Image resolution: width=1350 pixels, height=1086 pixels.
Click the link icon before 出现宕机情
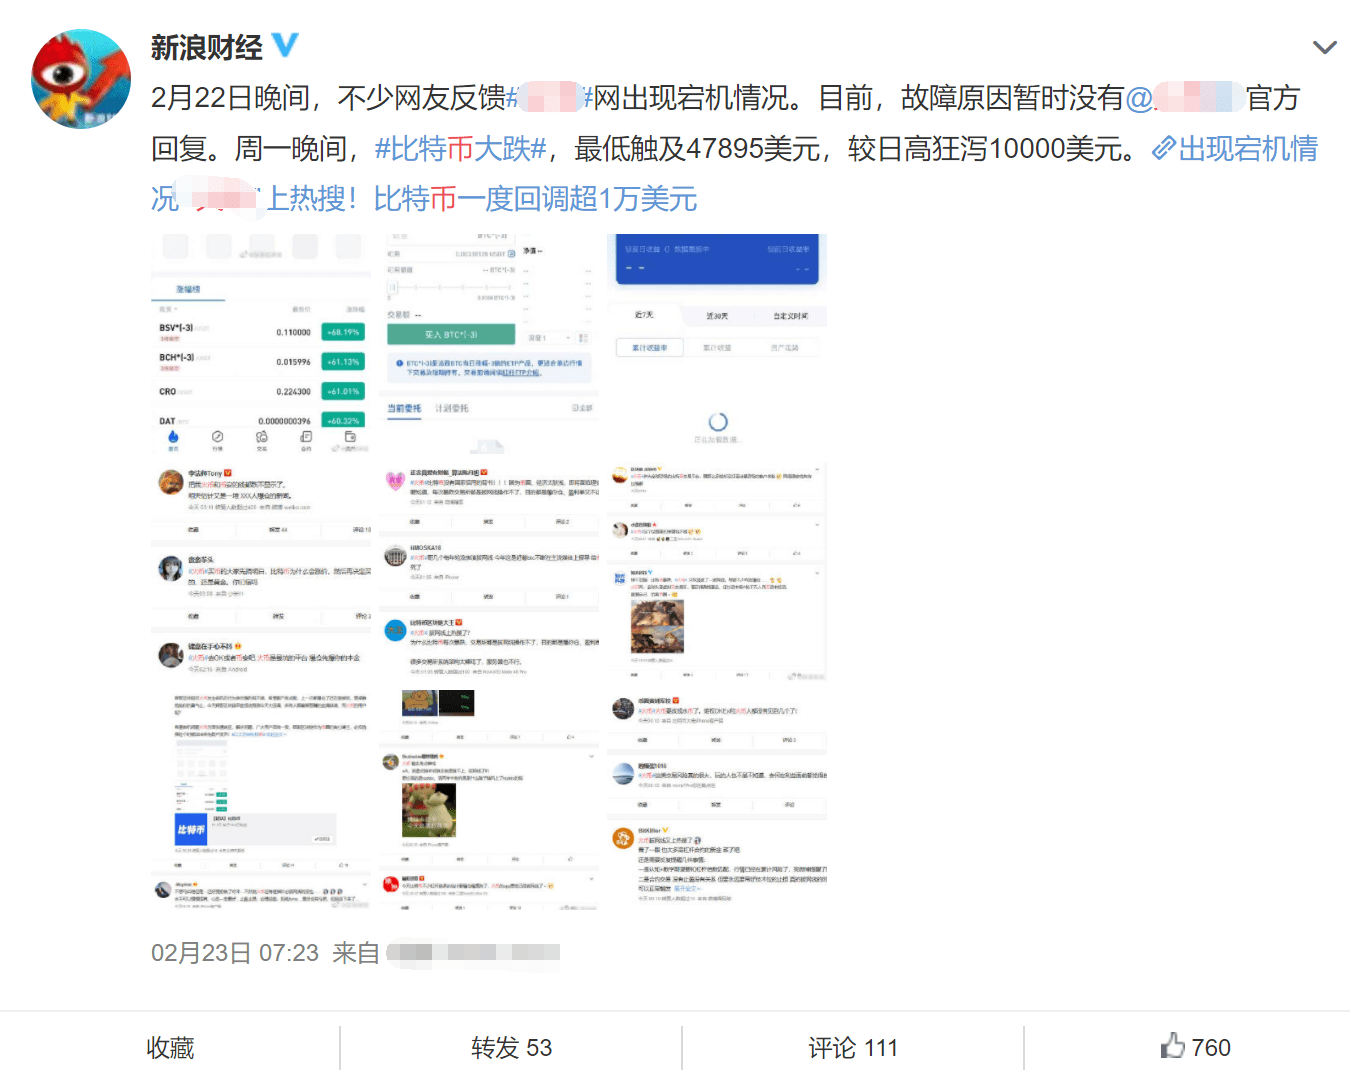coord(1163,149)
